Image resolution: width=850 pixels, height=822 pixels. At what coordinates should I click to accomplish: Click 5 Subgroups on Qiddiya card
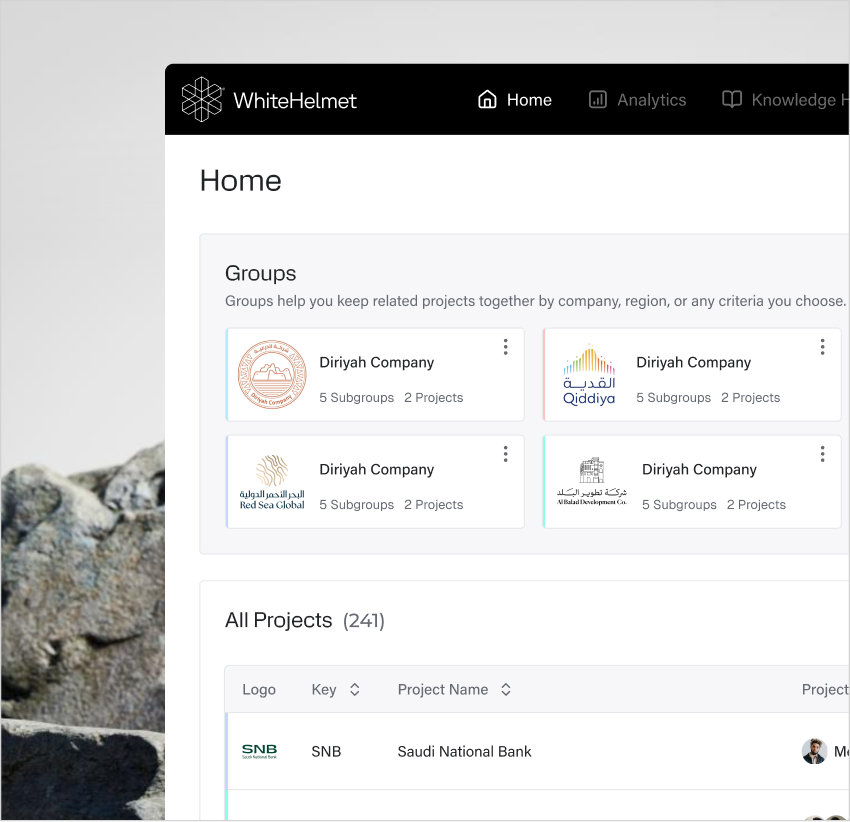click(x=674, y=398)
